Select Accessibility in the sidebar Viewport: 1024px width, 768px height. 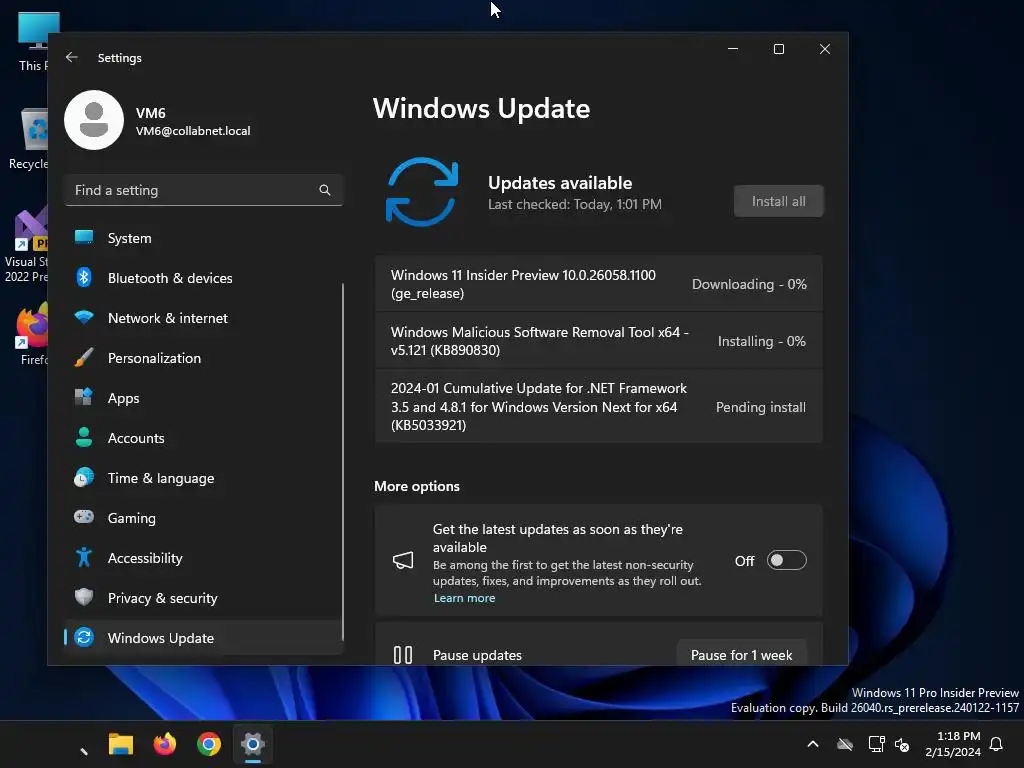click(203, 558)
